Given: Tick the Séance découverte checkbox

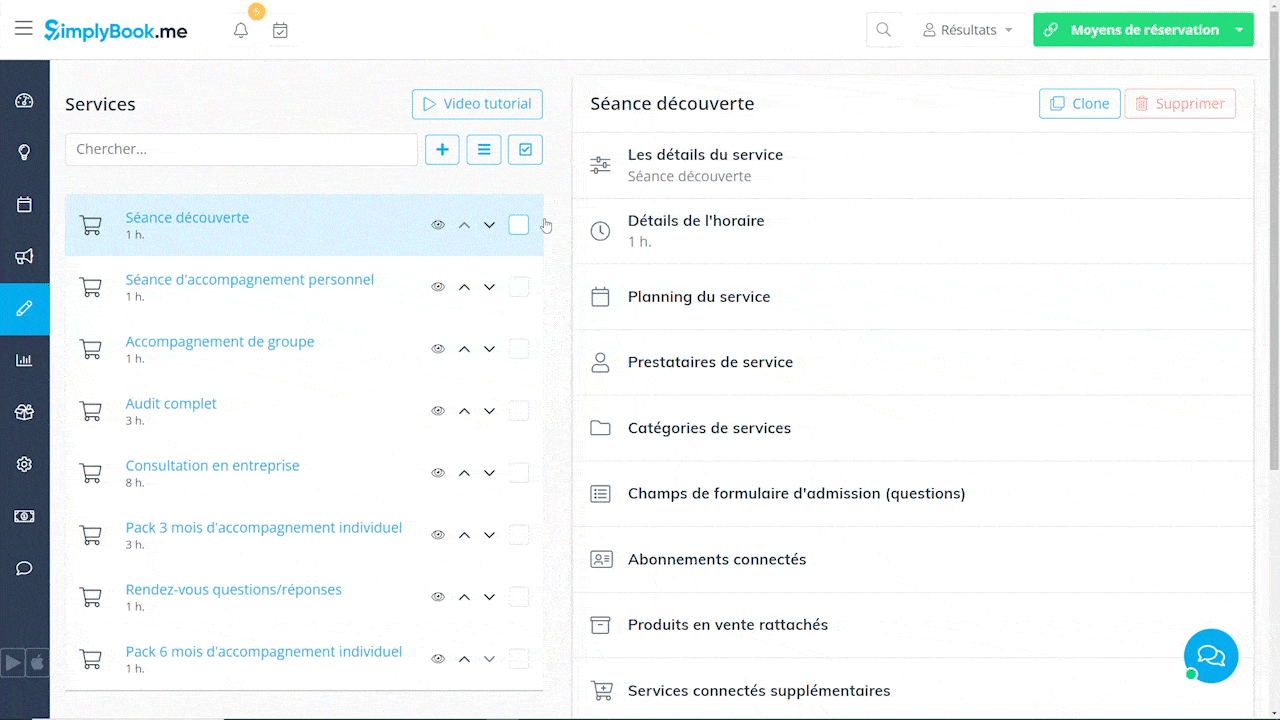Looking at the screenshot, I should tap(518, 225).
